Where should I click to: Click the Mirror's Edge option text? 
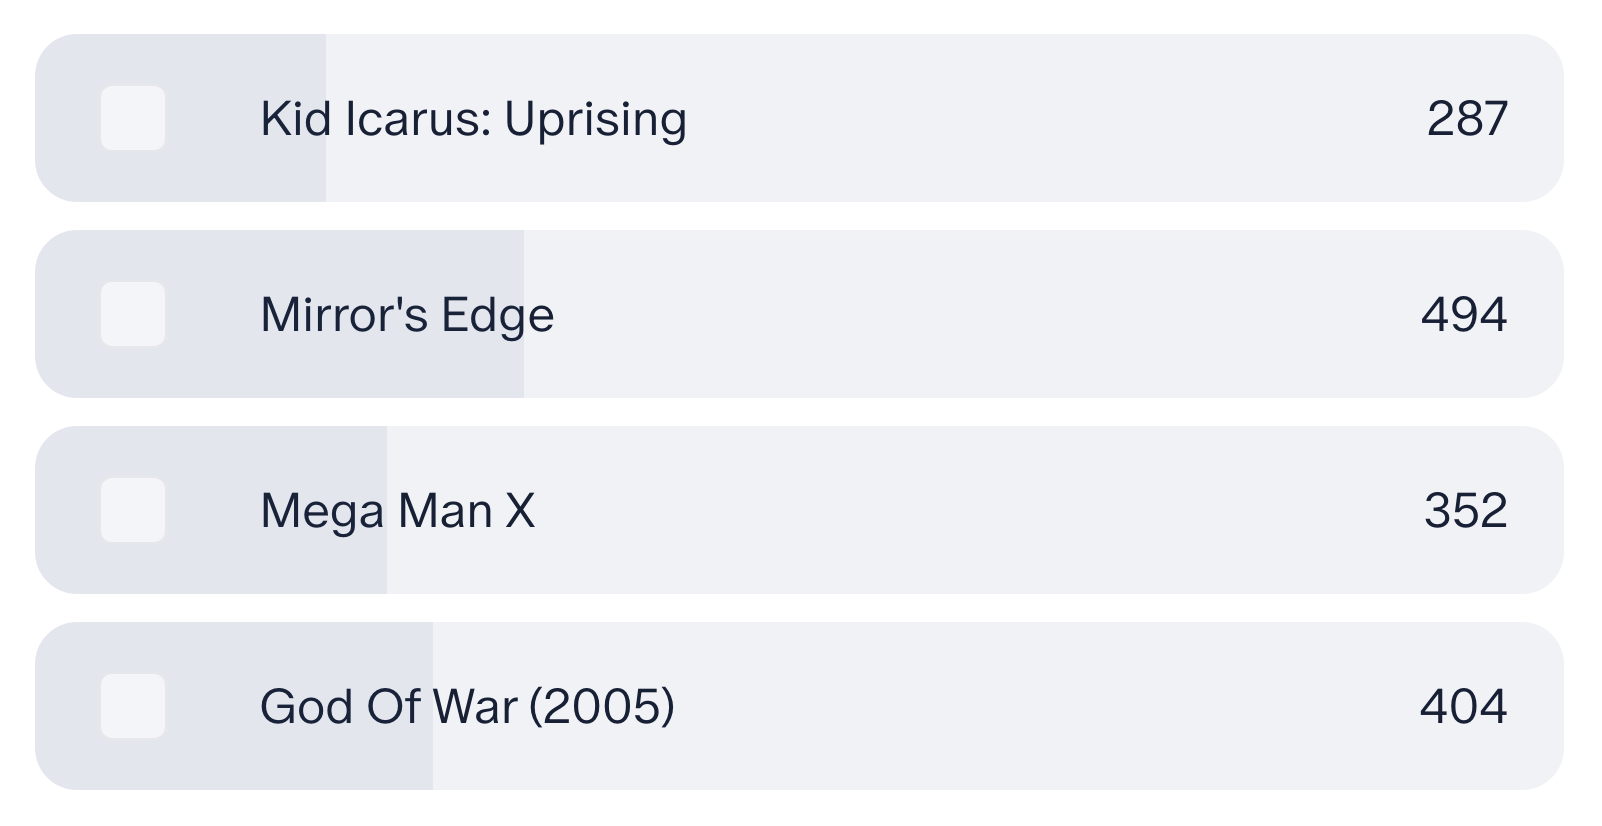407,316
